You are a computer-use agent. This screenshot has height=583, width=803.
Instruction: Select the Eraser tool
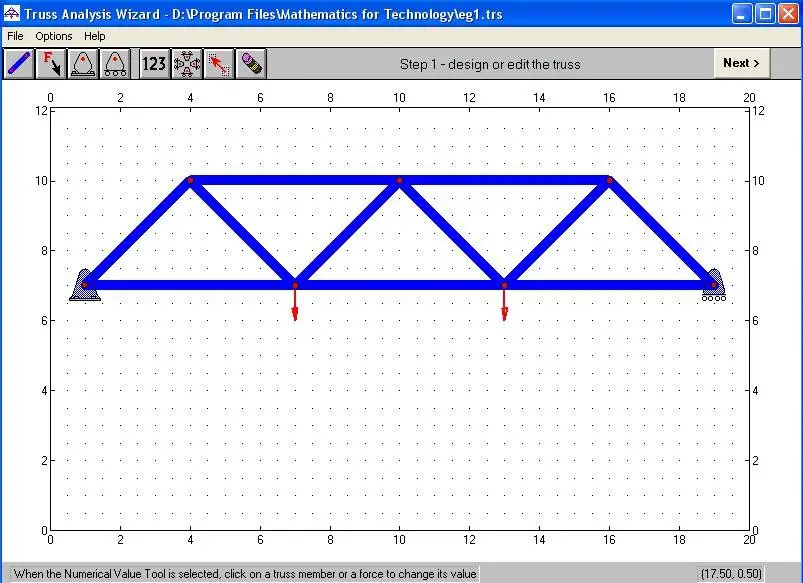click(x=251, y=64)
